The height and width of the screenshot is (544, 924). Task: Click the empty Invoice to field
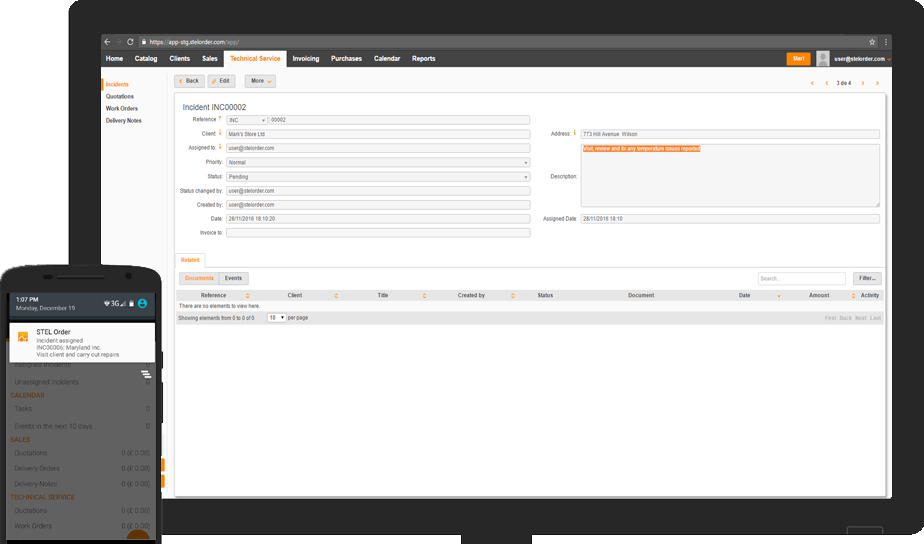[378, 233]
